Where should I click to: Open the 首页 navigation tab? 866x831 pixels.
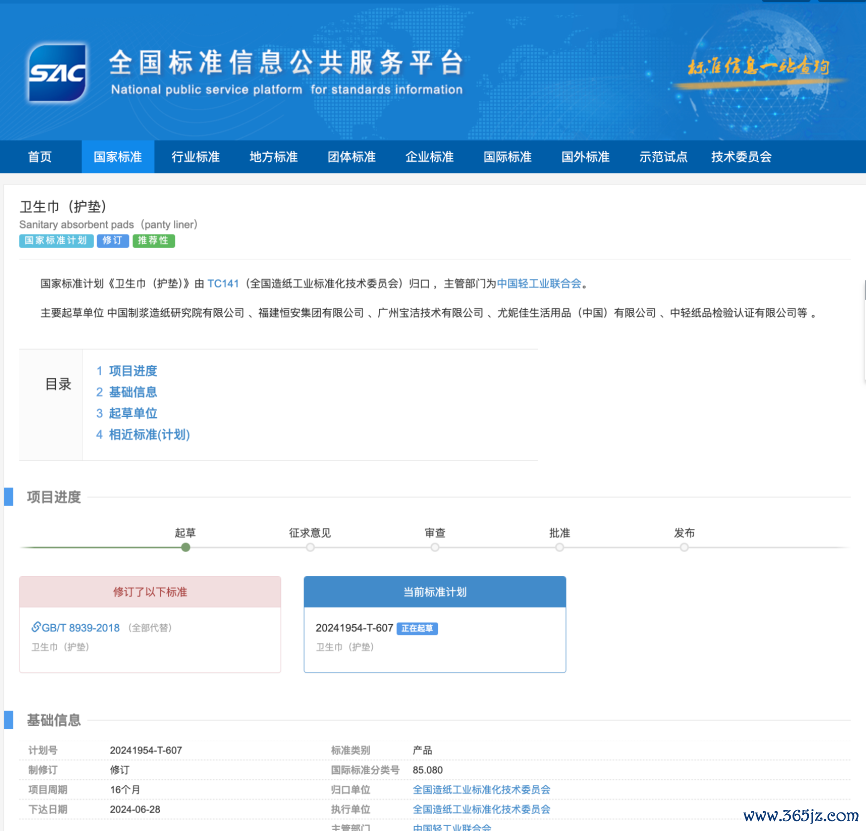pos(40,157)
